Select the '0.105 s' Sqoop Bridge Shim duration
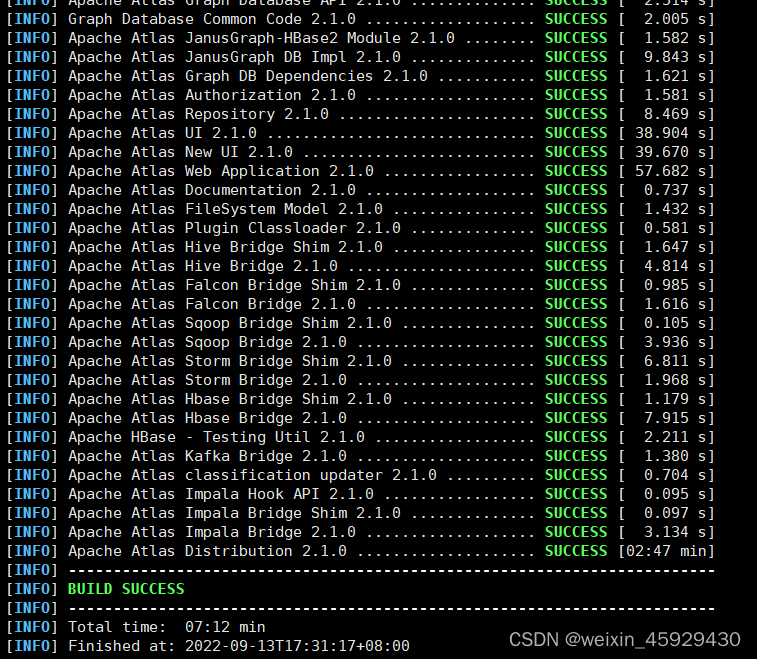This screenshot has height=659, width=757. pyautogui.click(x=675, y=323)
